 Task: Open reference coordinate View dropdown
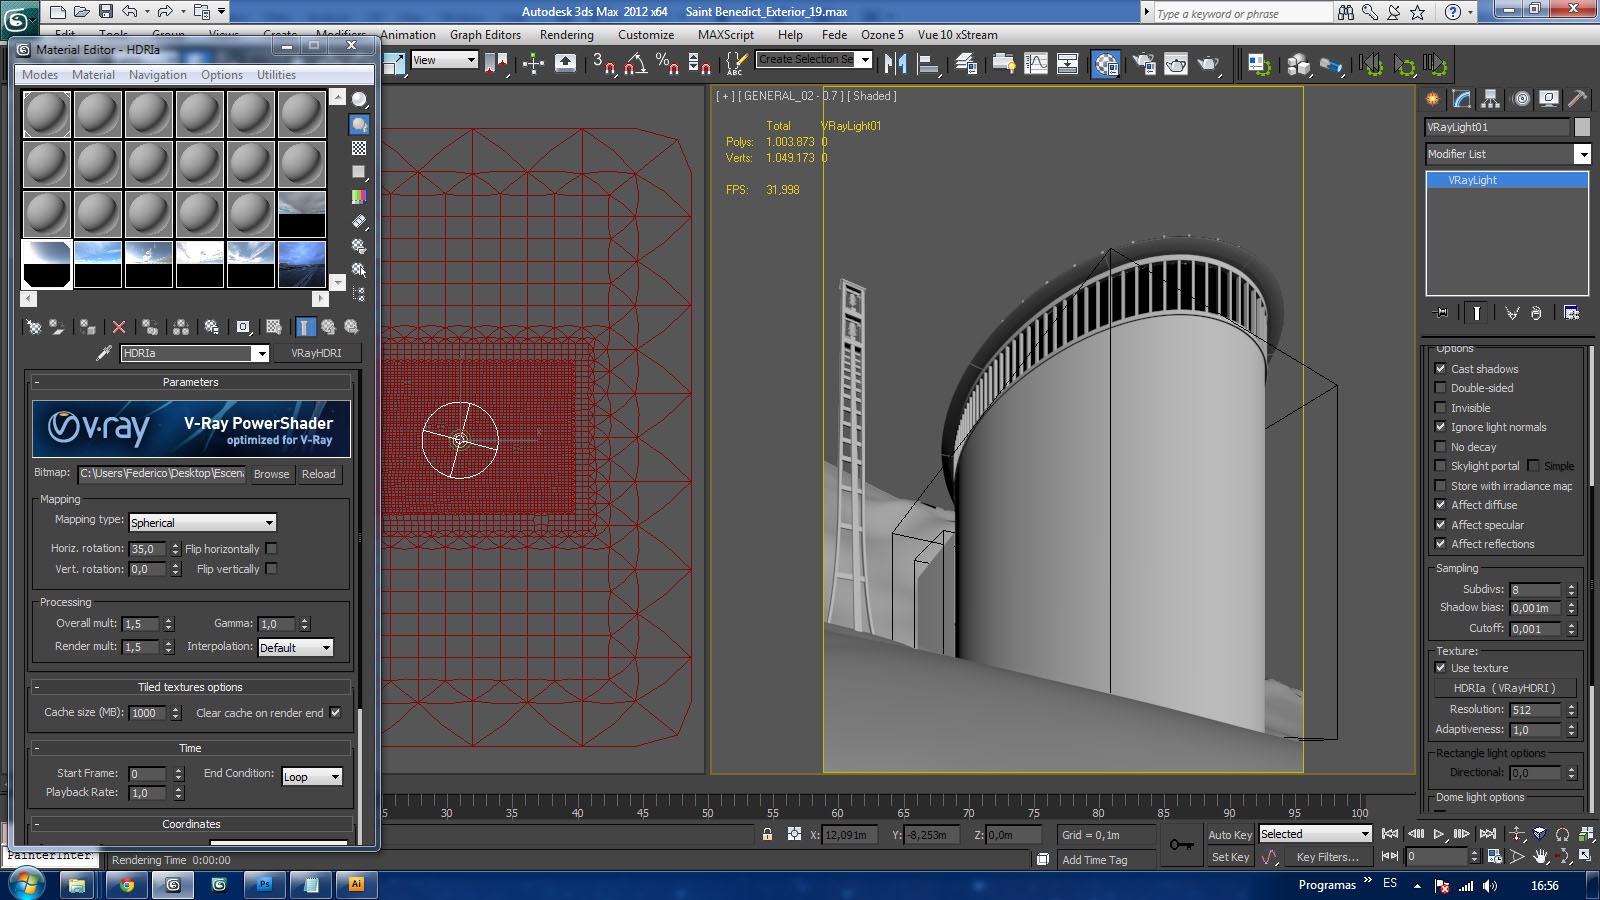pyautogui.click(x=444, y=60)
